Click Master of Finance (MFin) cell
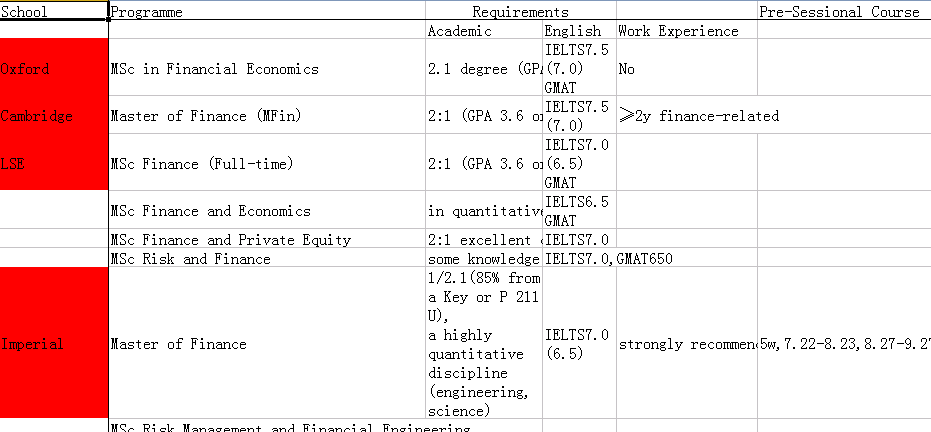Screen dimensions: 931x432 point(266,116)
